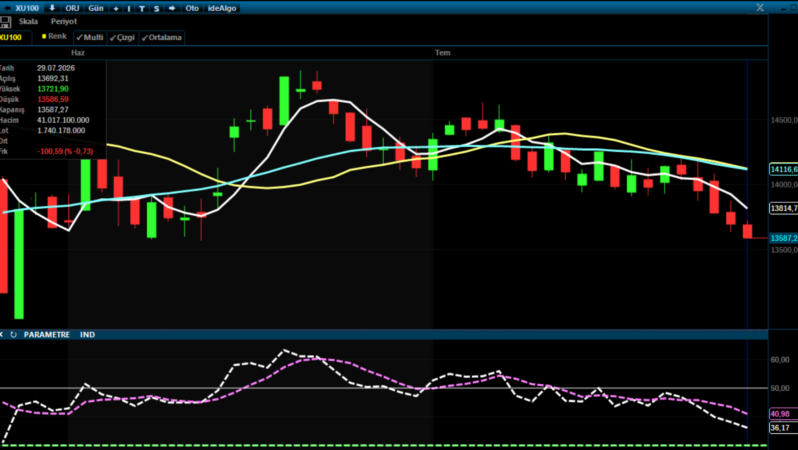Click the back arrow icon before XU100

(x=8, y=8)
